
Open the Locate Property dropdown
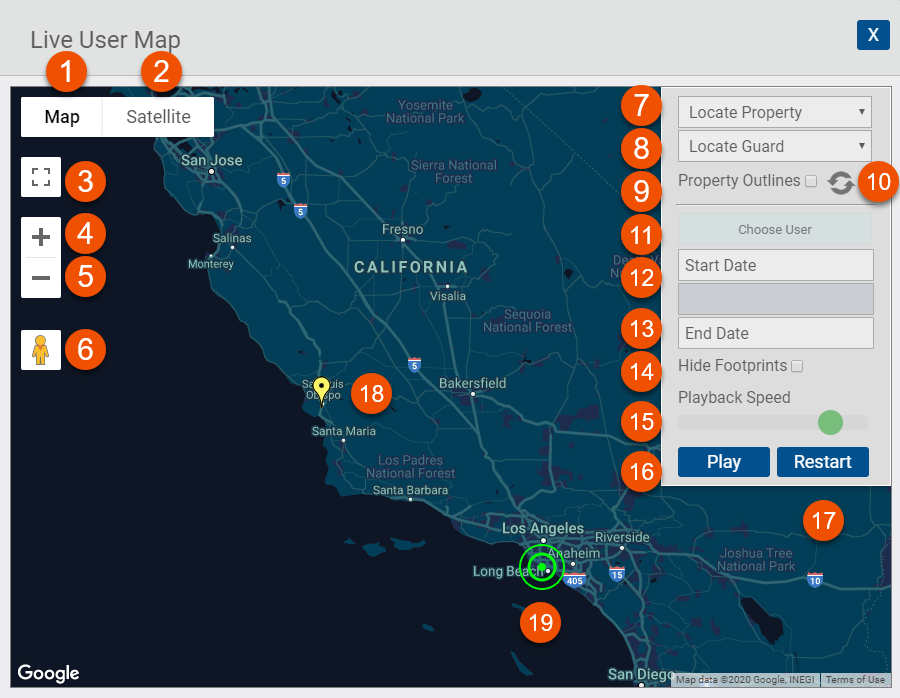tap(775, 112)
